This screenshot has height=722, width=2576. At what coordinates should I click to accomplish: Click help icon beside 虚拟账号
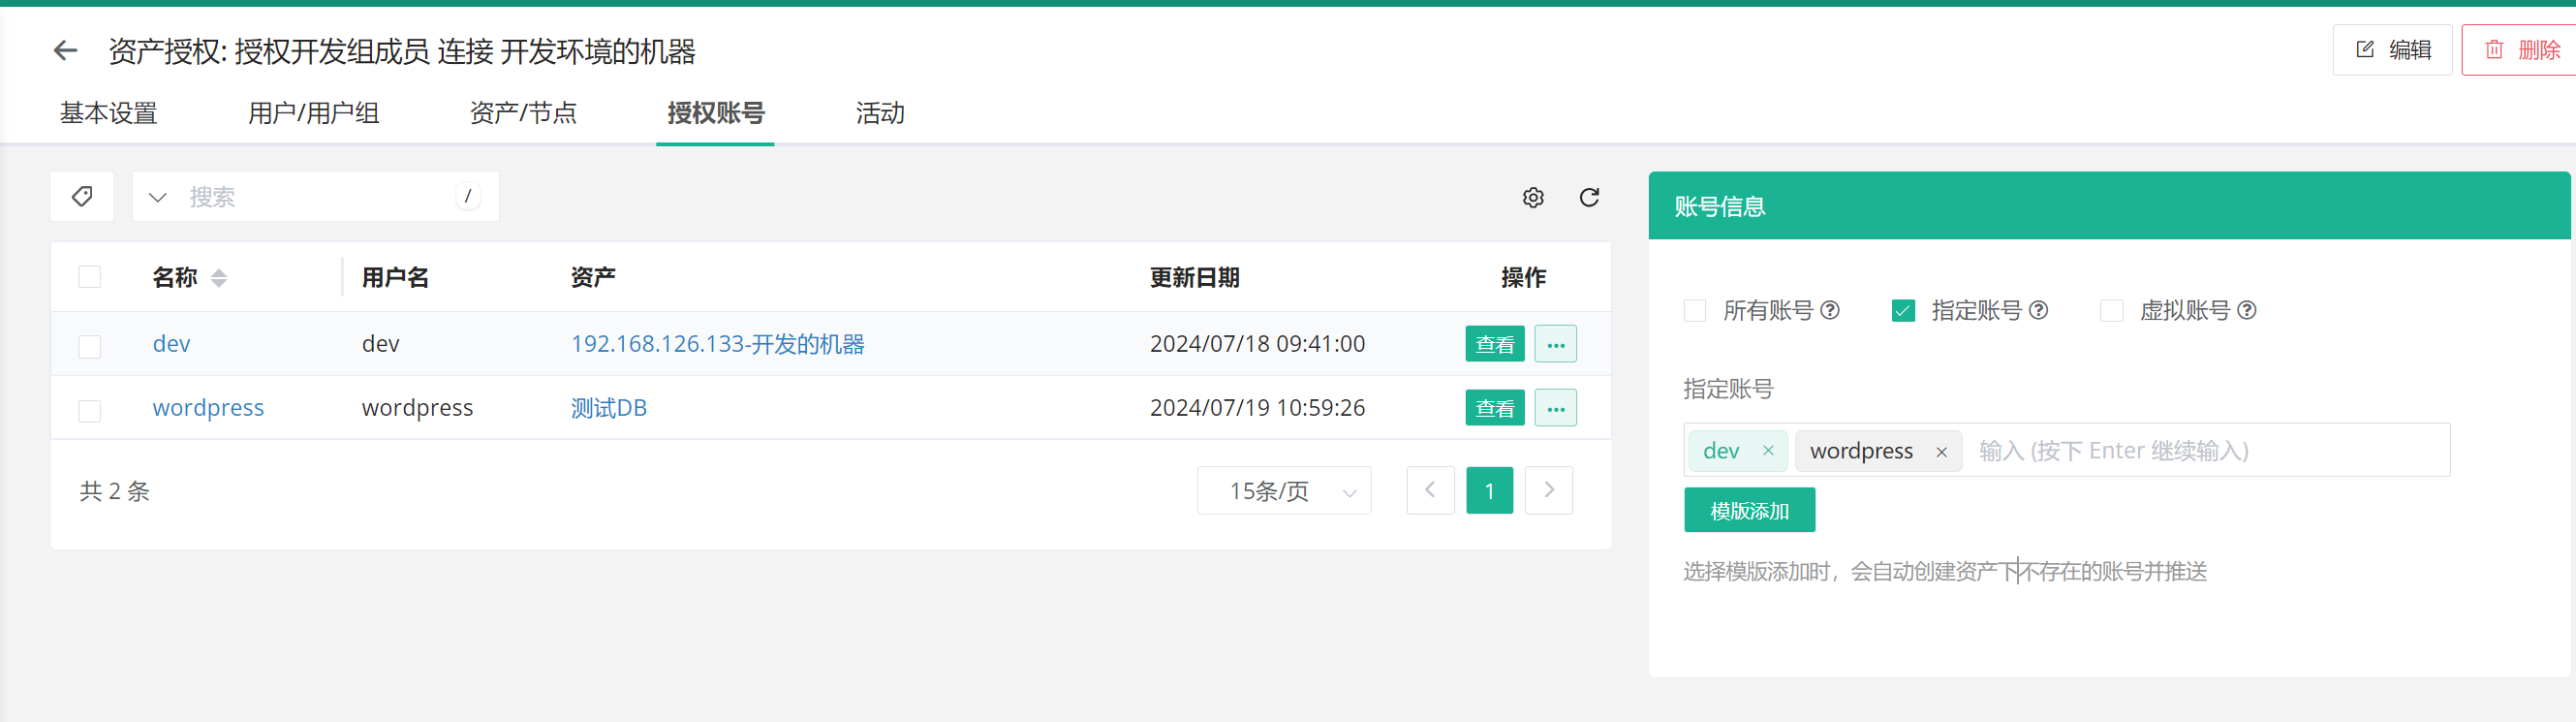click(2246, 310)
